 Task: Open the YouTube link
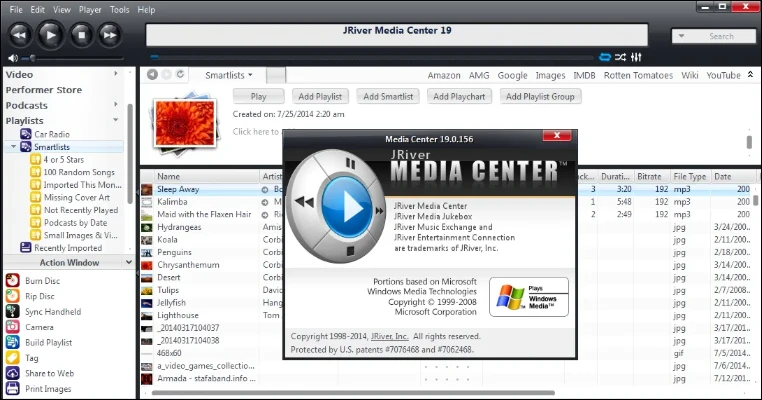[x=723, y=75]
